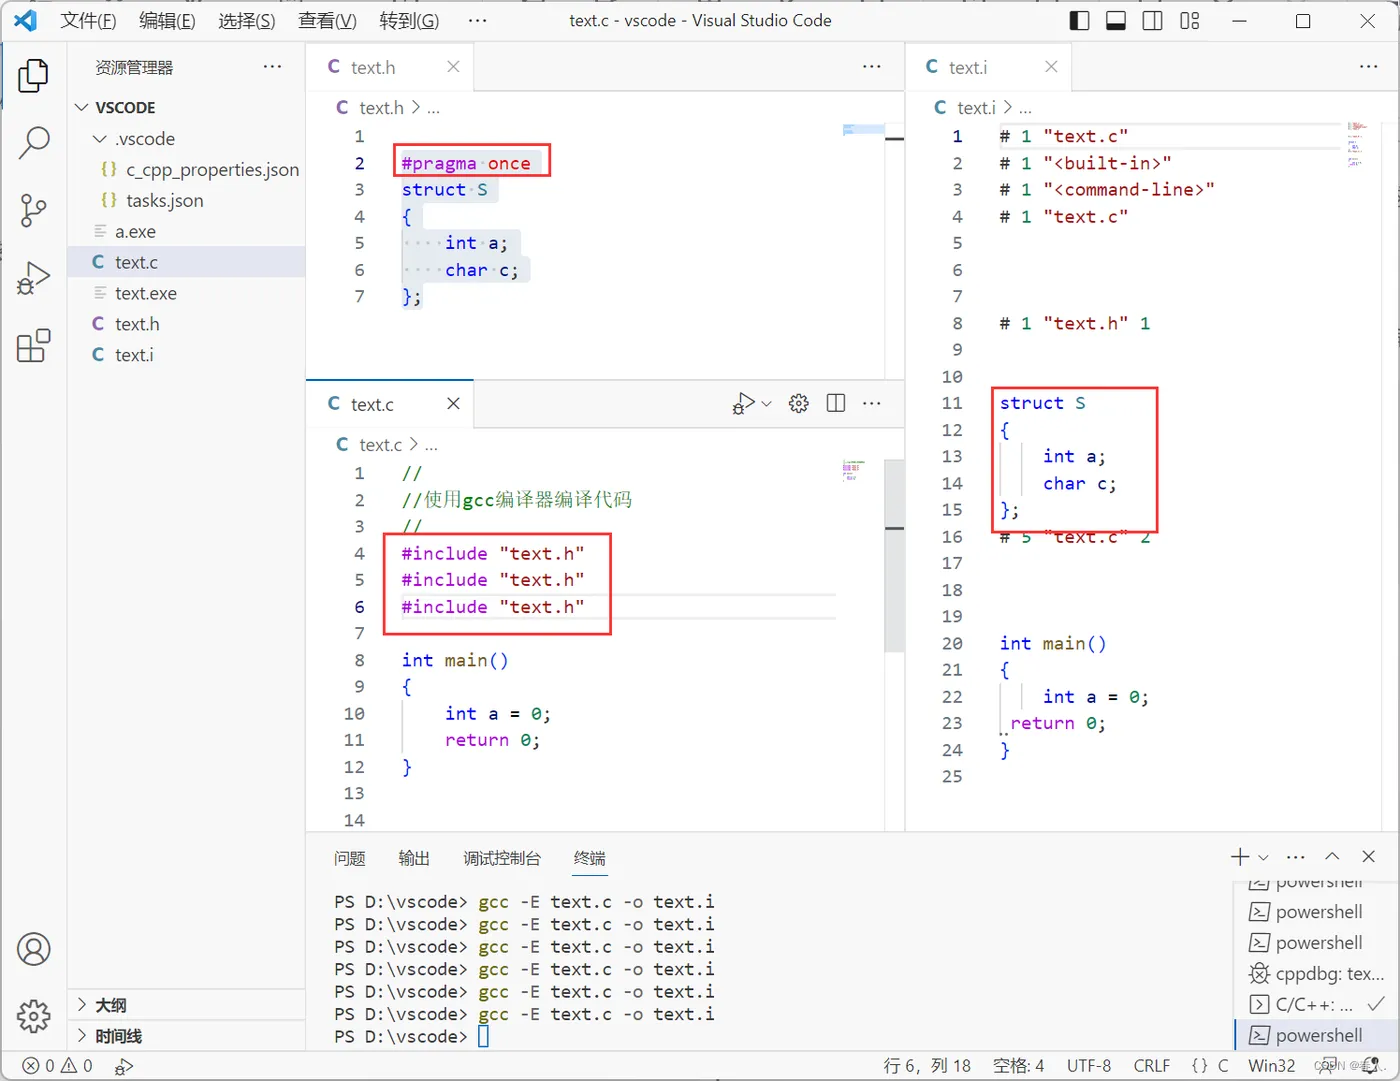This screenshot has height=1081, width=1400.
Task: Open text.h in the file explorer
Action: (x=137, y=324)
